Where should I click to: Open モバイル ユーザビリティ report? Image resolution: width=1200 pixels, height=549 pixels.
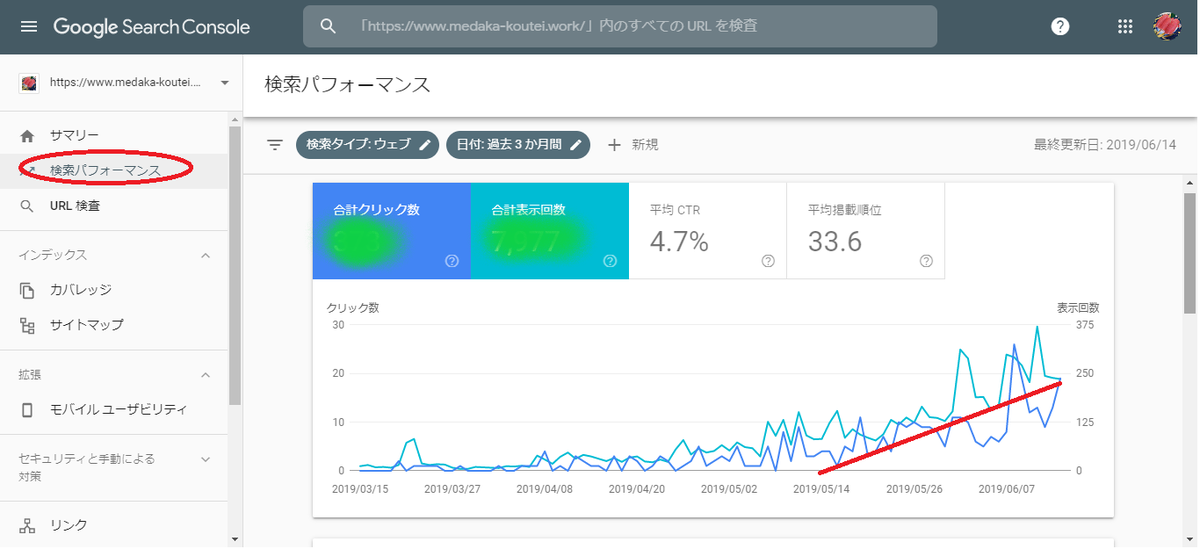(118, 410)
